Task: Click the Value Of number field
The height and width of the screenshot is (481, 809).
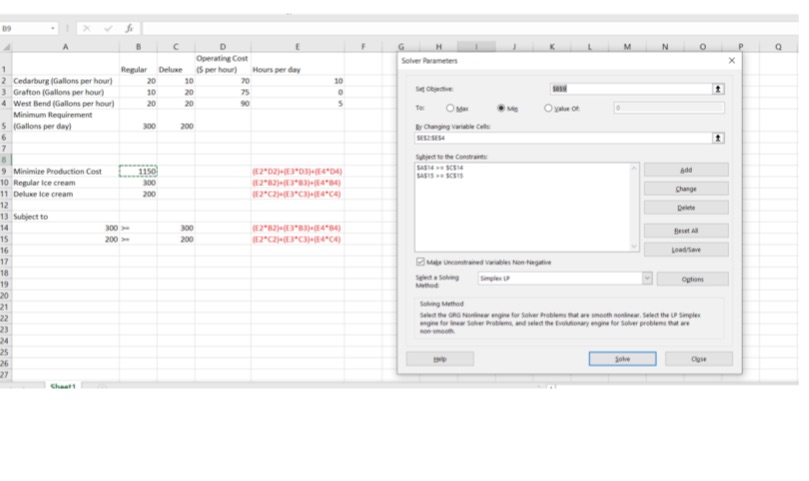Action: (x=669, y=108)
